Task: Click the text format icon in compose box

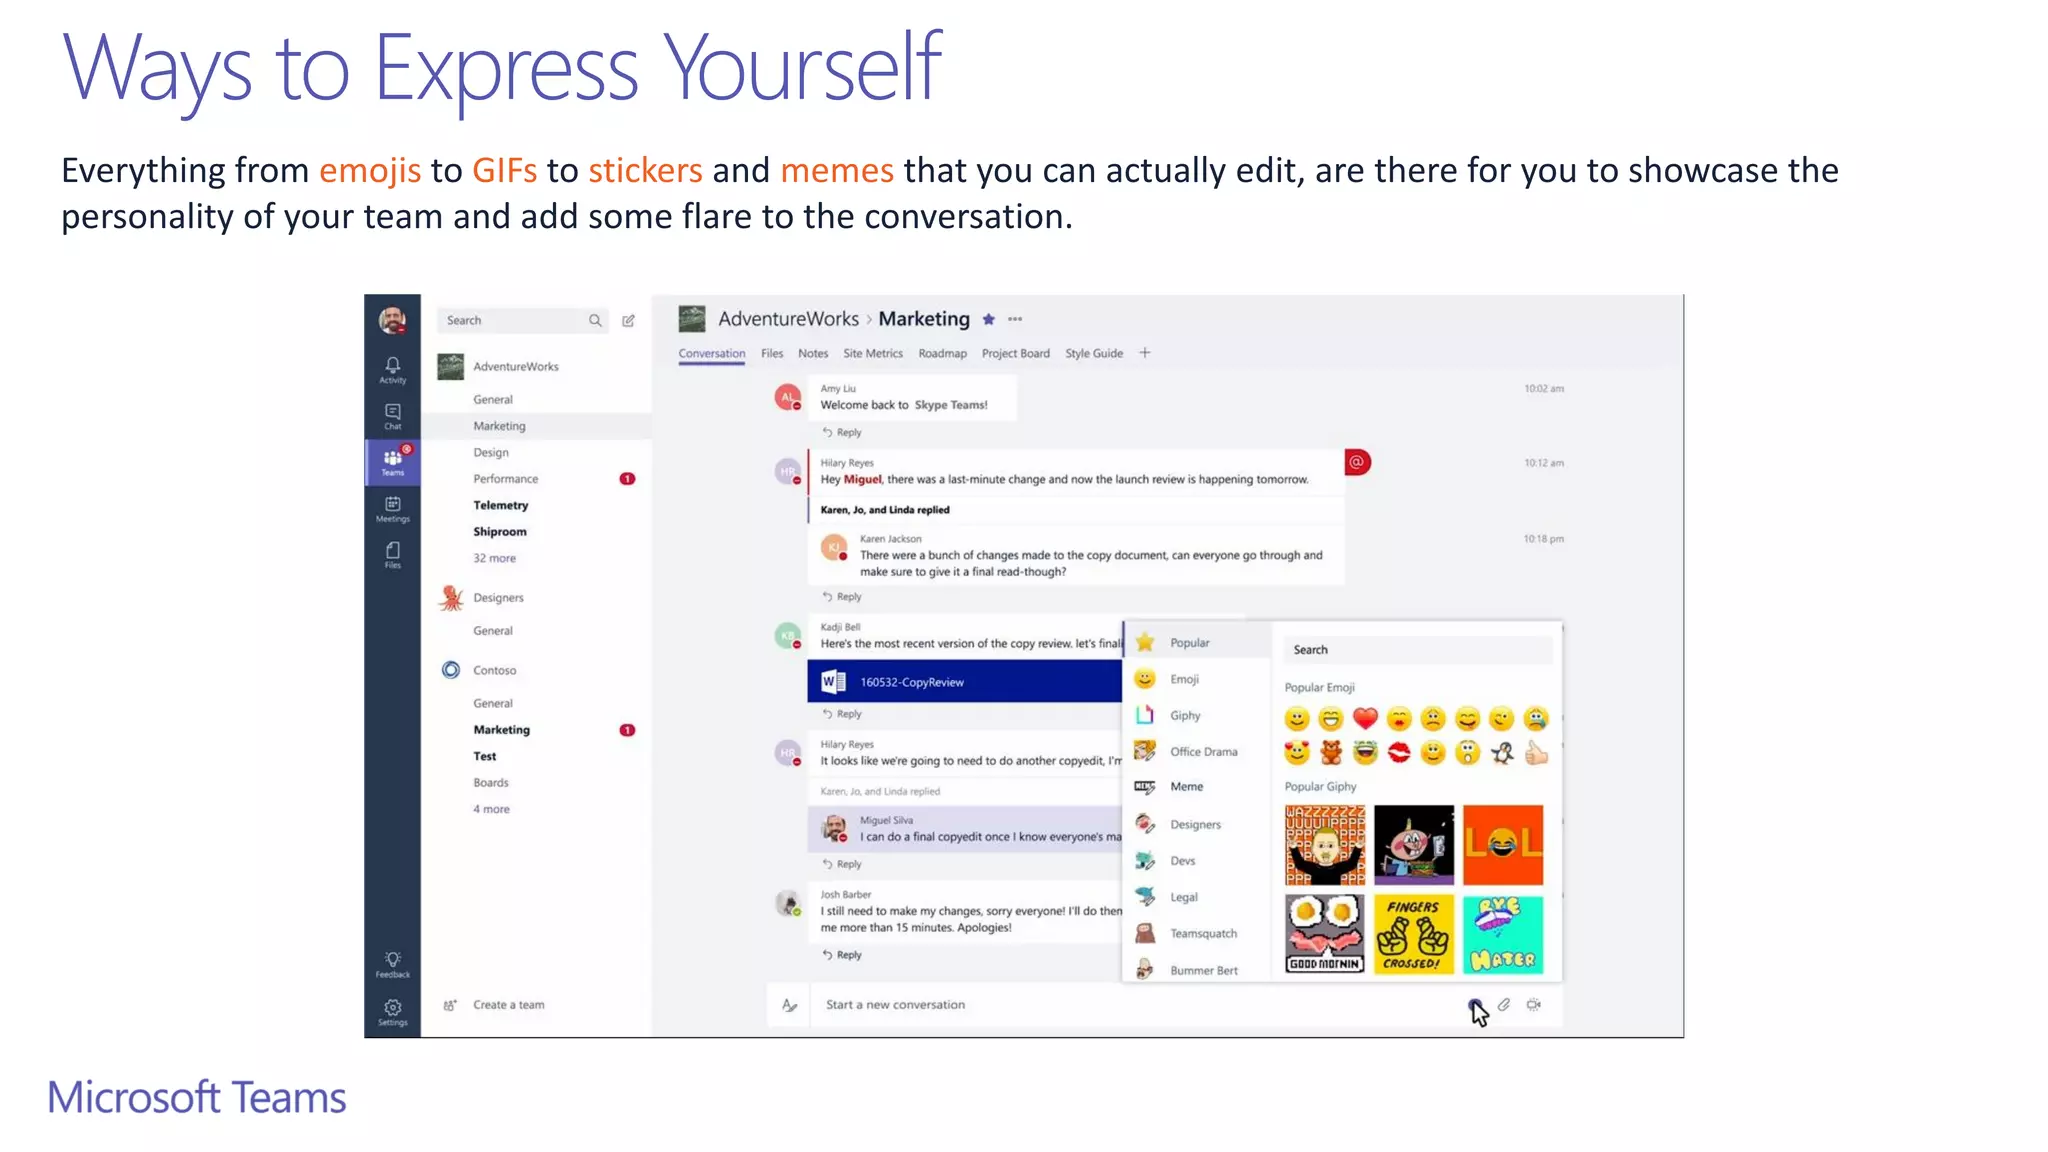Action: (x=789, y=1005)
